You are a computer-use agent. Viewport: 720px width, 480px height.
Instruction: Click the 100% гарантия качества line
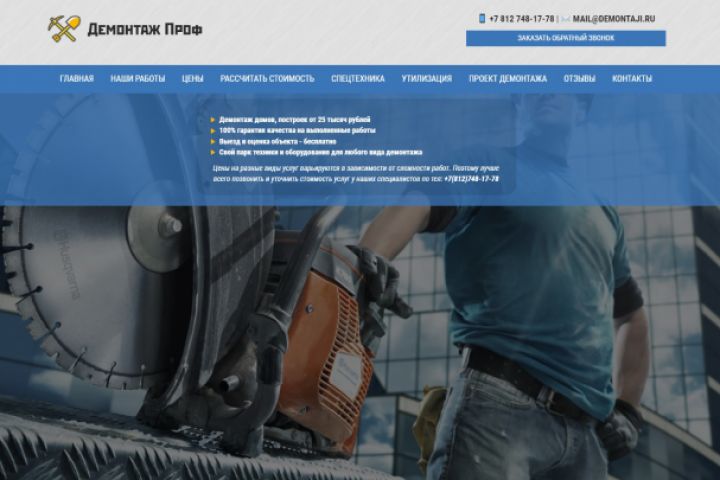(x=297, y=130)
